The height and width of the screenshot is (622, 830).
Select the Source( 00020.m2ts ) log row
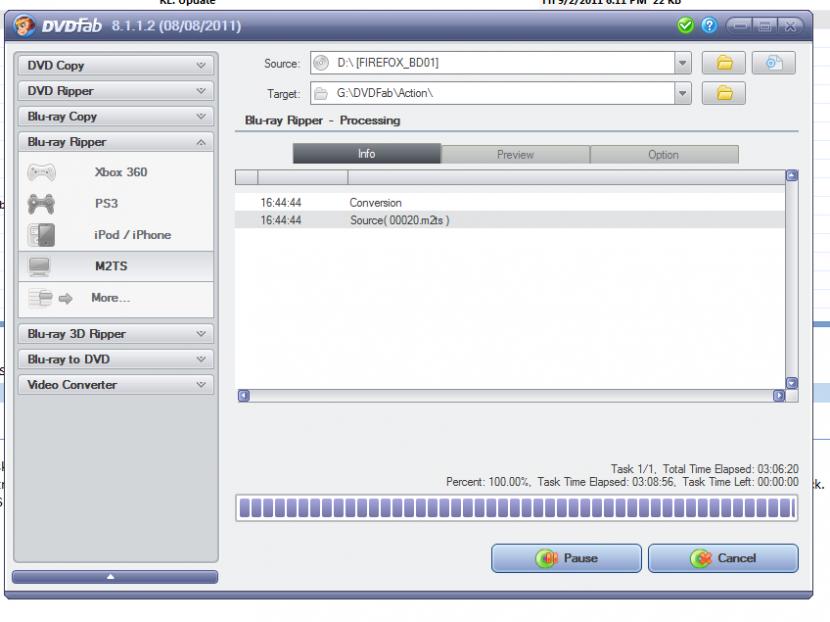tap(510, 220)
